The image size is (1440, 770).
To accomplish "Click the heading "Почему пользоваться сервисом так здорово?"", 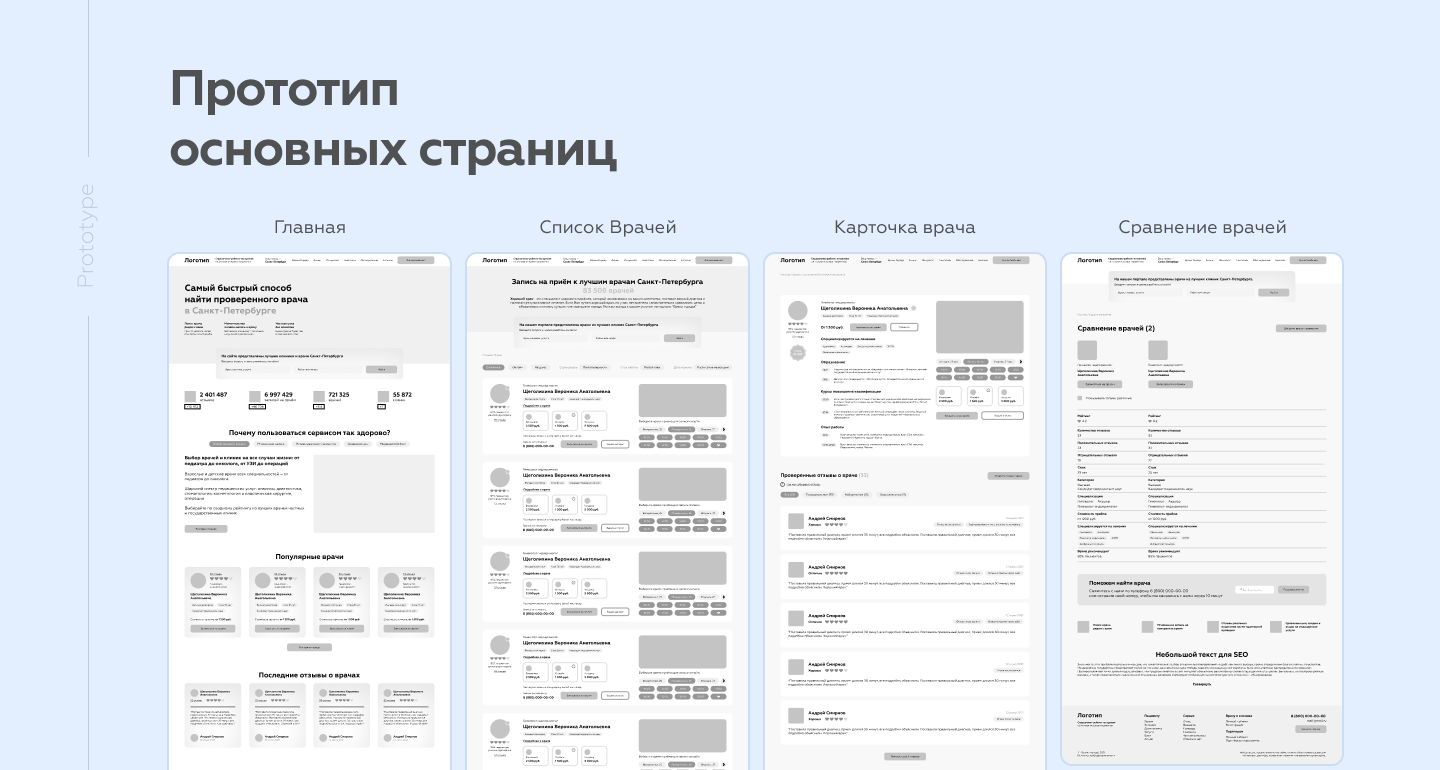I will [309, 432].
